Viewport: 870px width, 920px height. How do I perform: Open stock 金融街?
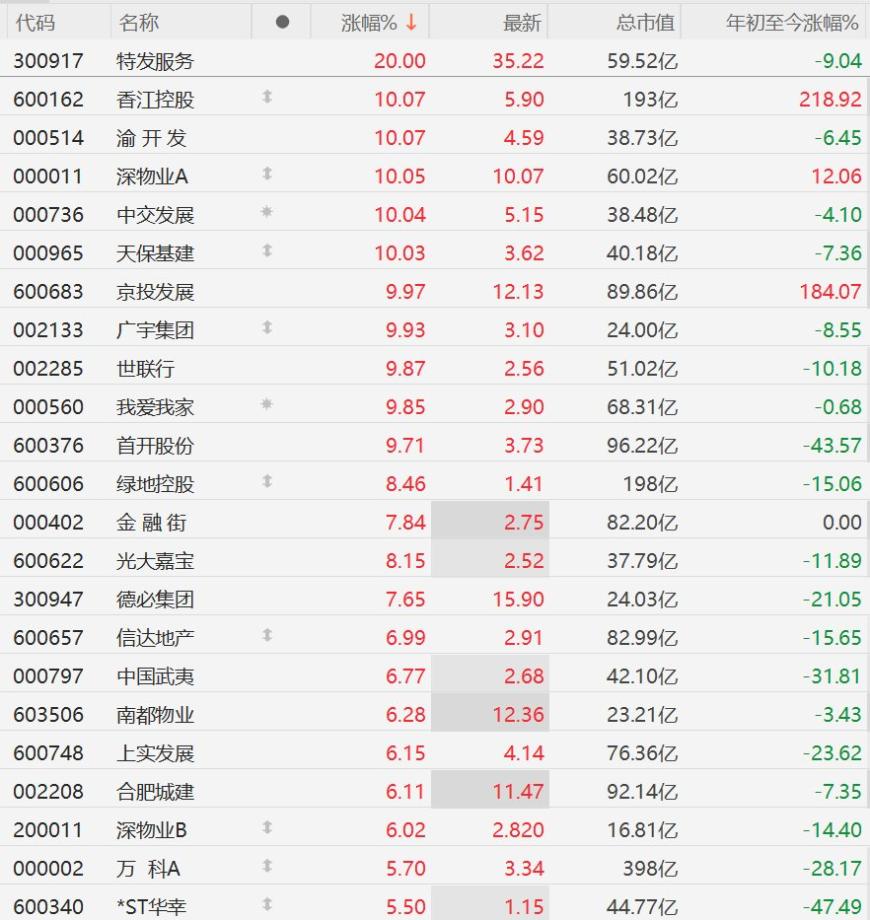click(151, 522)
